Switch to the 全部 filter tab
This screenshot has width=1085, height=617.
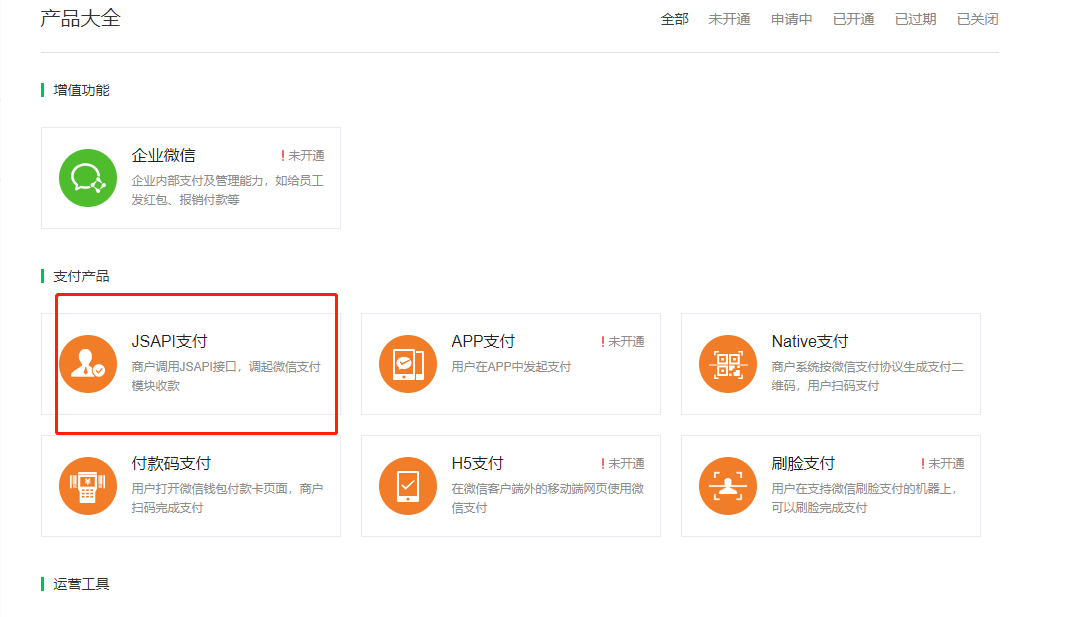coord(675,19)
